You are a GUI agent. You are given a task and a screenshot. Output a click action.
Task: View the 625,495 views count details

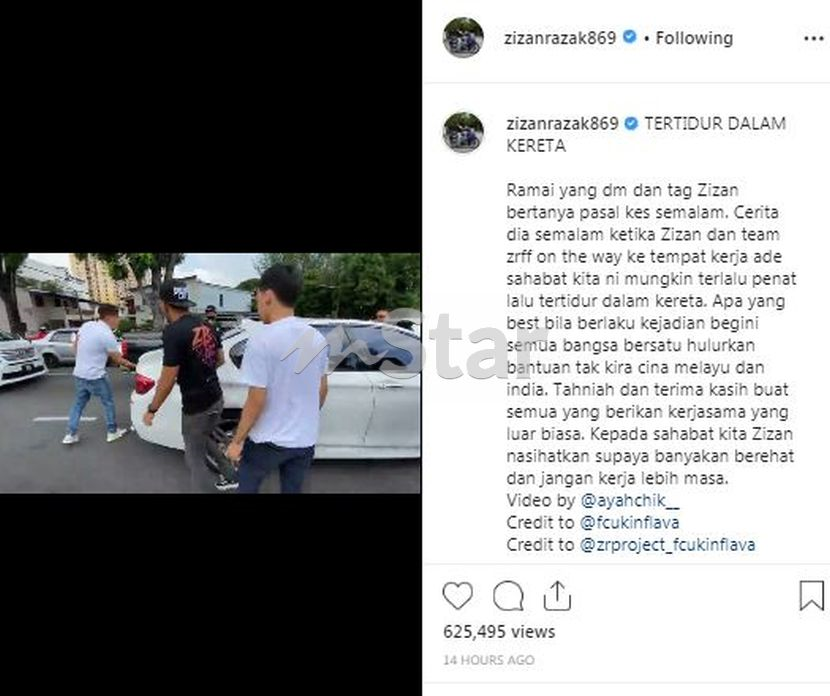click(499, 631)
